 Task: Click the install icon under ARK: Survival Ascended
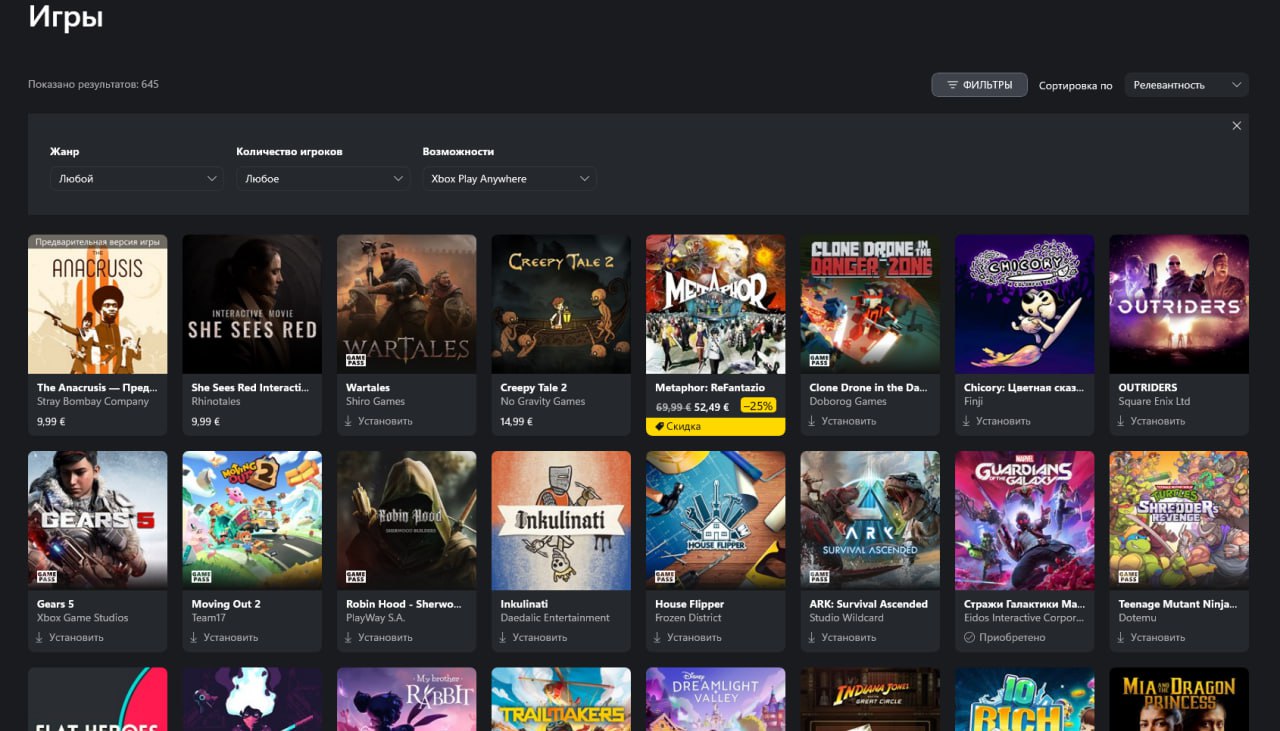[812, 637]
